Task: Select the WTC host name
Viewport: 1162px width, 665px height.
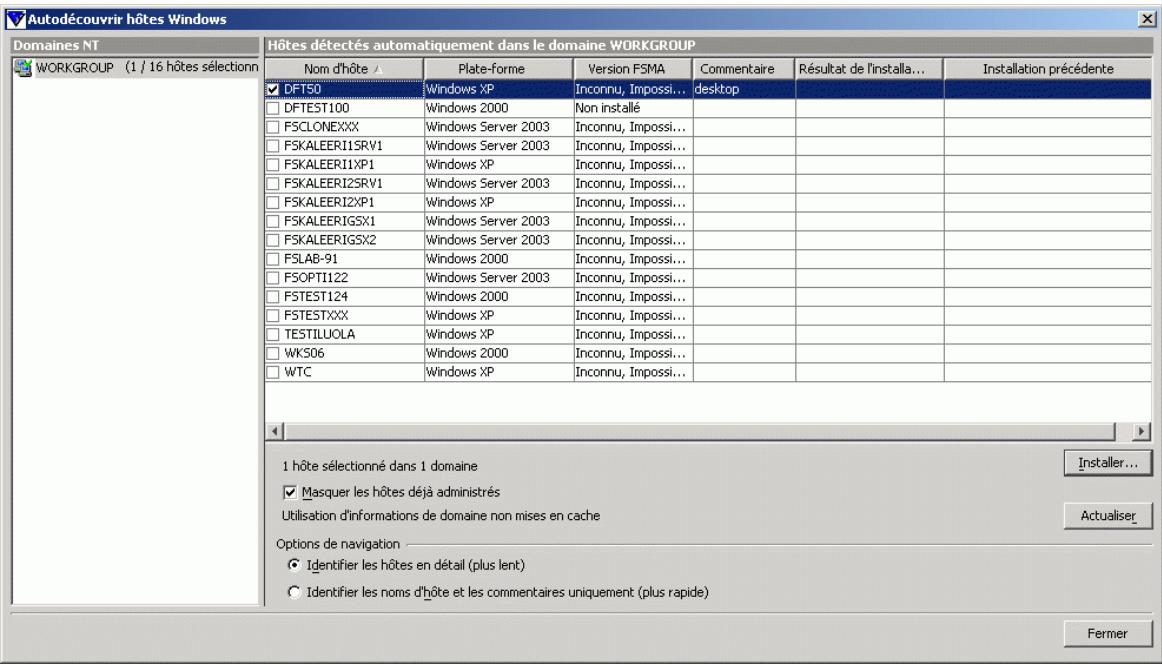Action: (298, 372)
